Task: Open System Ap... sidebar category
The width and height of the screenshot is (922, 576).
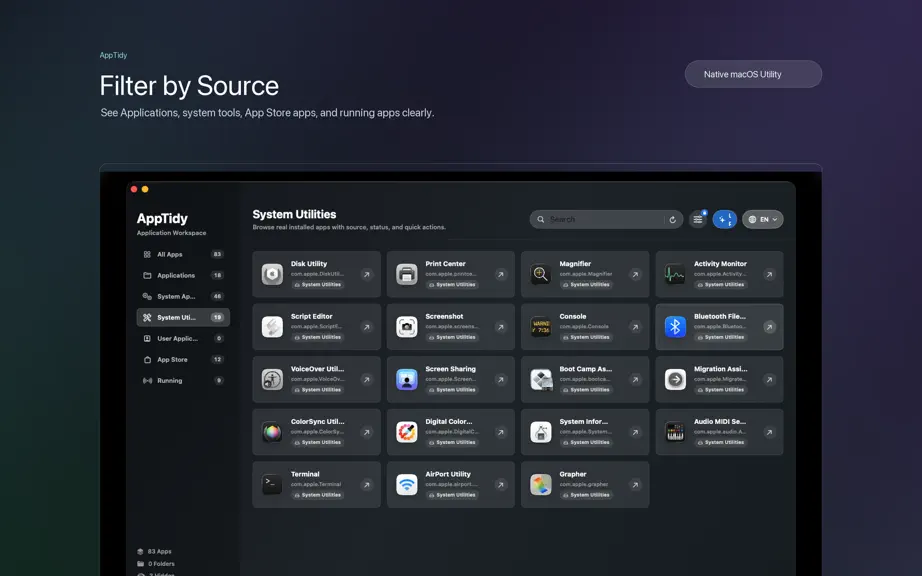Action: (x=183, y=296)
